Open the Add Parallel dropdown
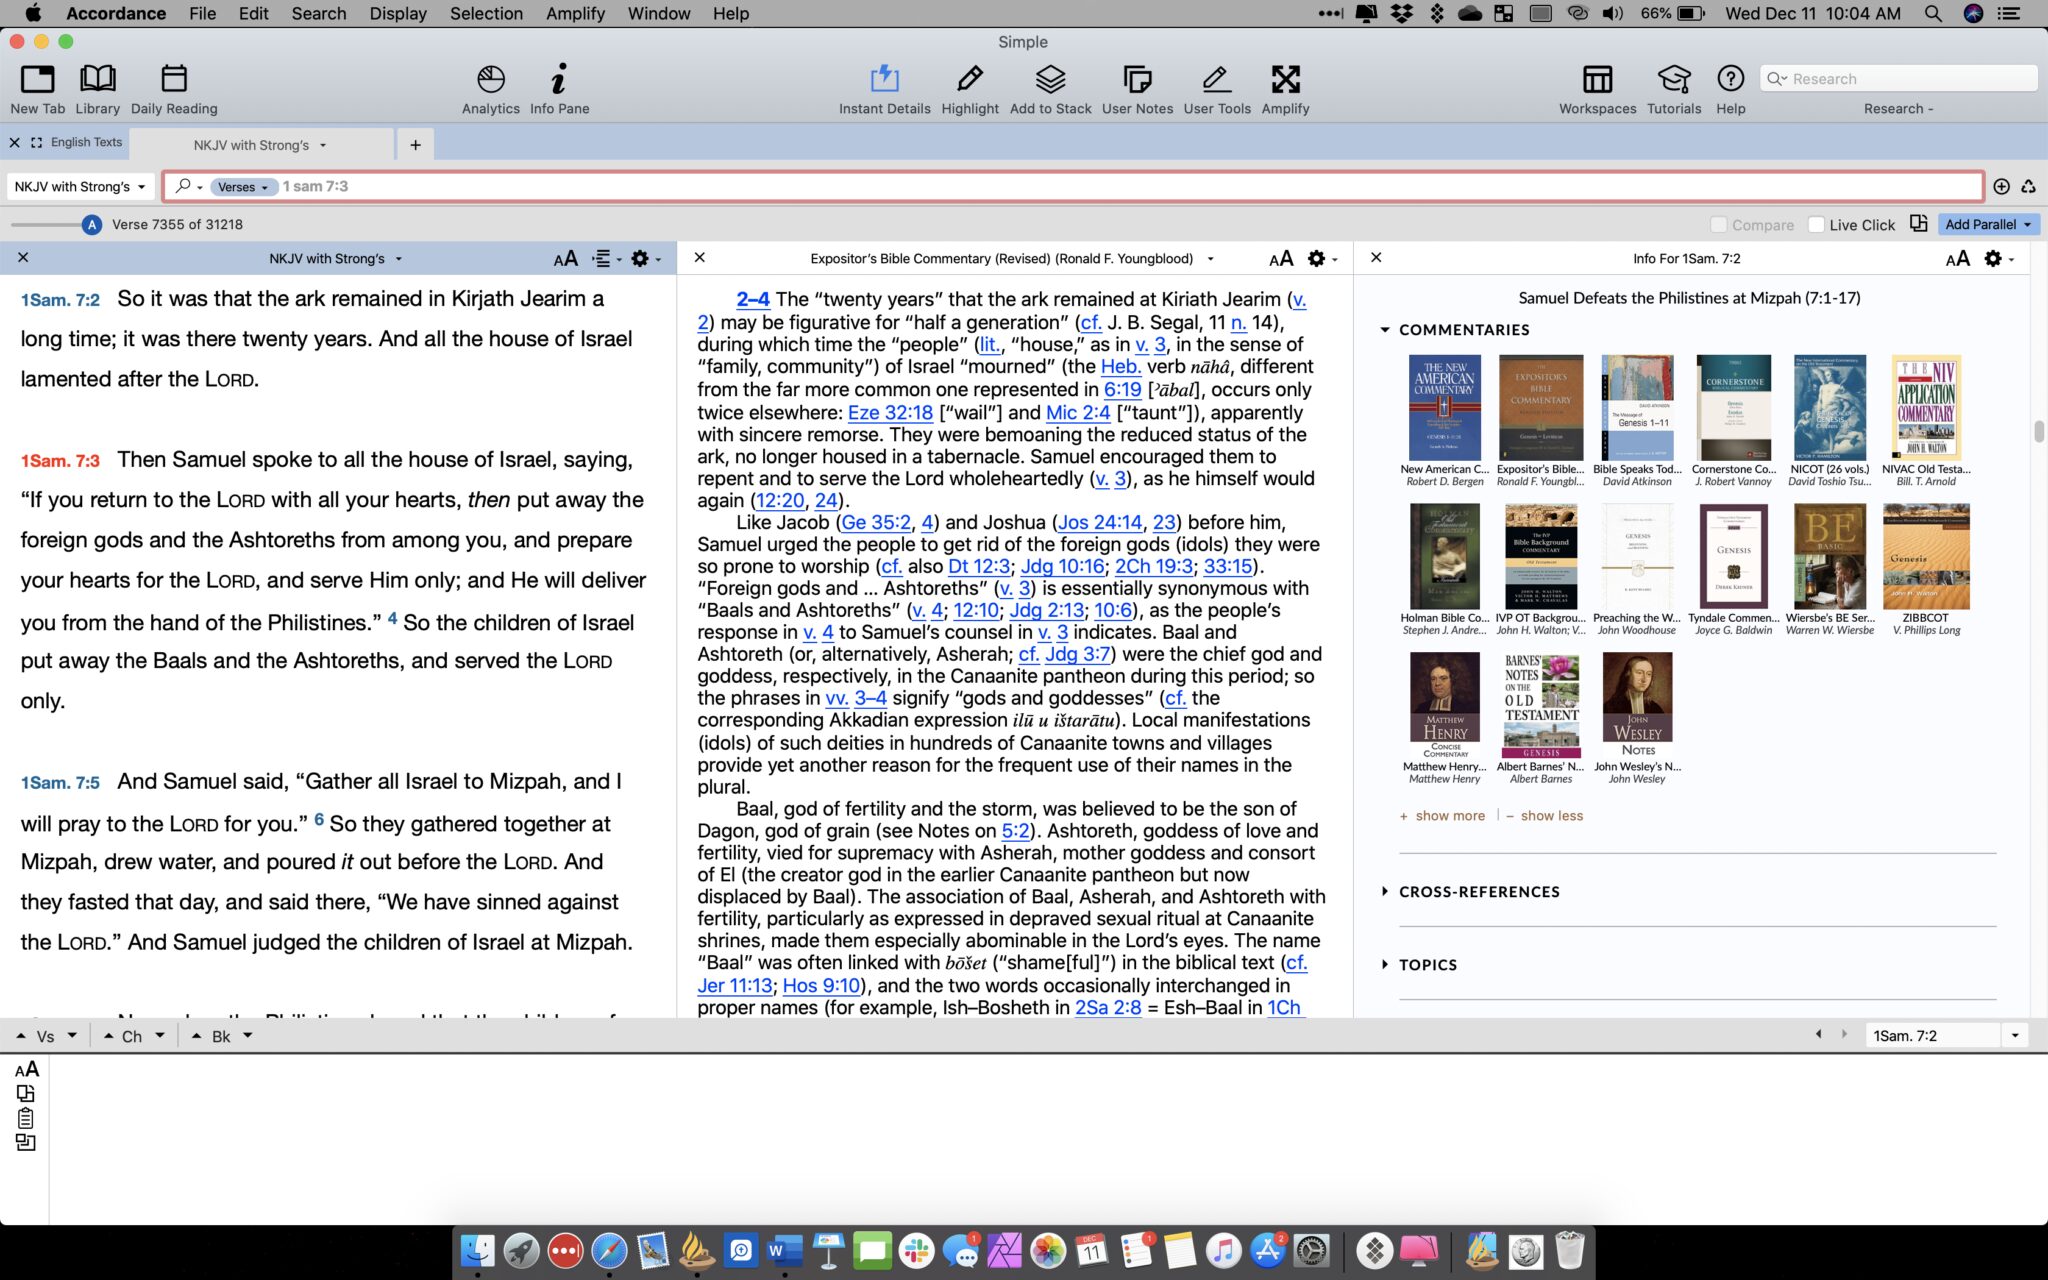The height and width of the screenshot is (1280, 2048). coord(1987,225)
